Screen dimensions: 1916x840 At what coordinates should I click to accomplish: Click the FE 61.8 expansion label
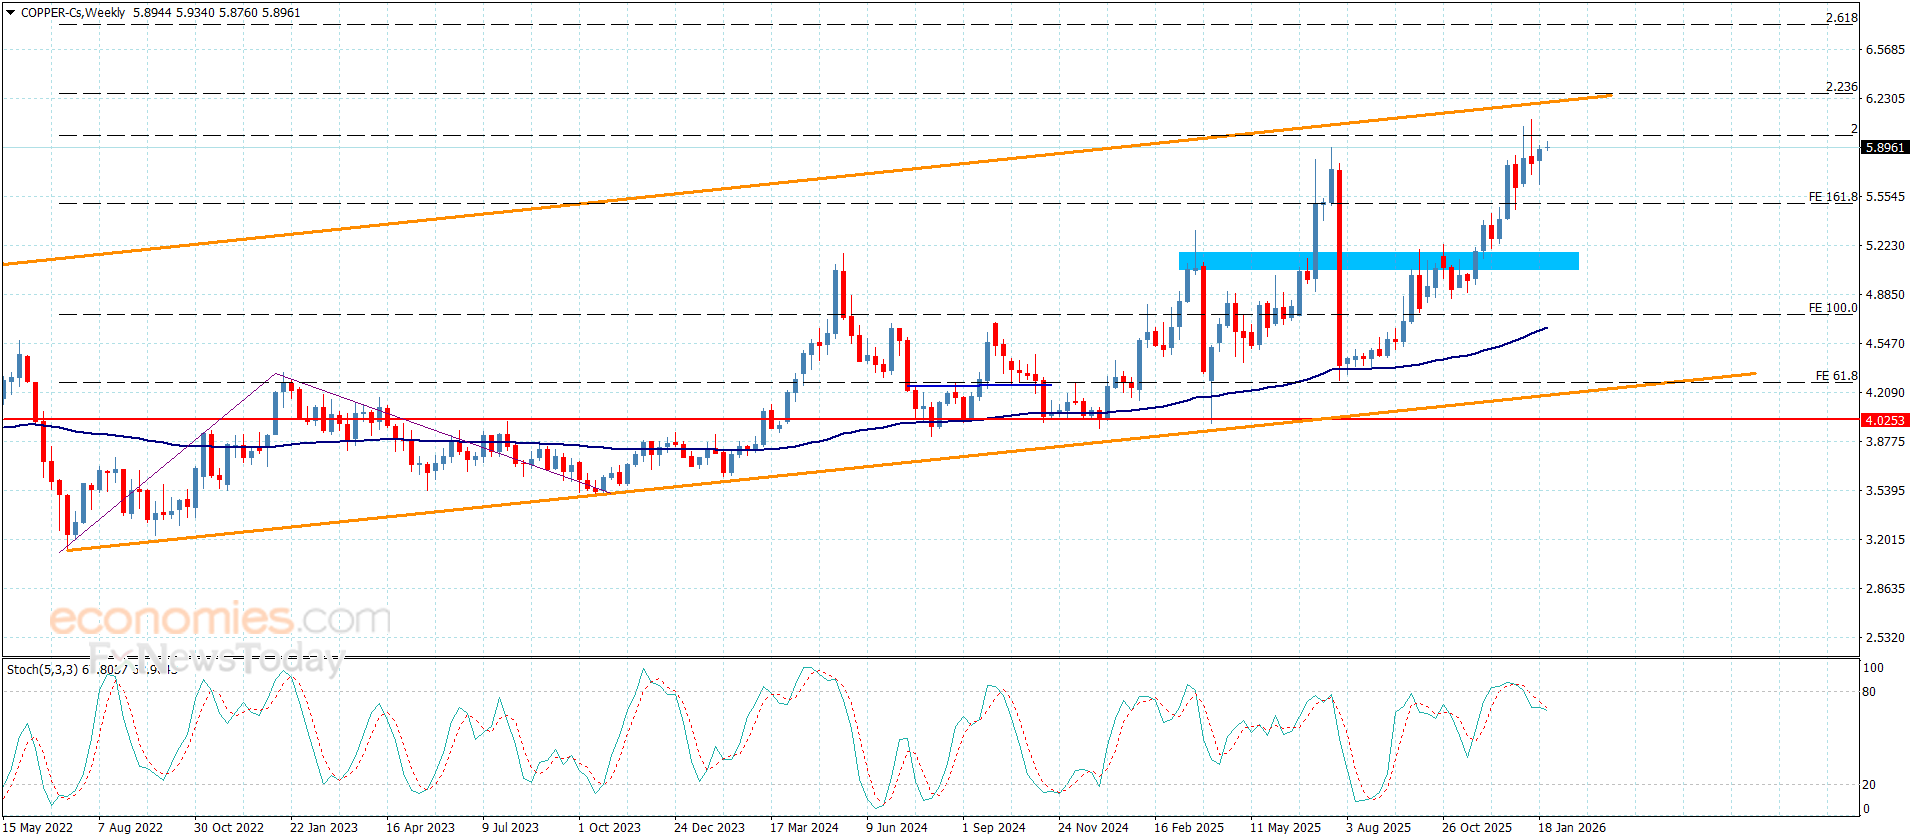1836,376
